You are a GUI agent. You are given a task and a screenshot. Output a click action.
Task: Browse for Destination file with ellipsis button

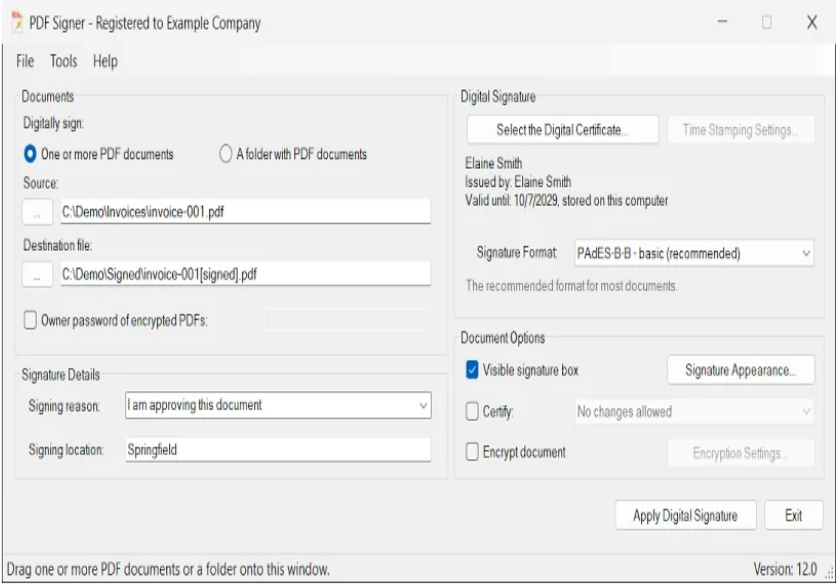(x=37, y=274)
